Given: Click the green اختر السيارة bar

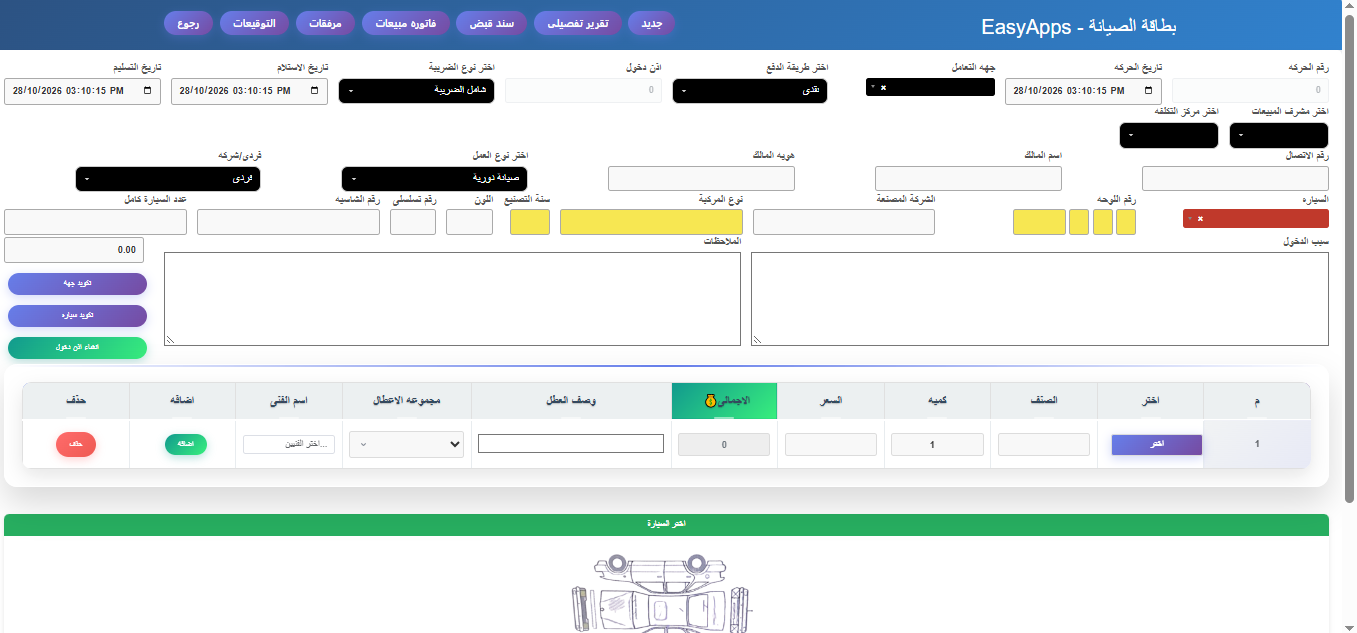Looking at the screenshot, I should [666, 525].
